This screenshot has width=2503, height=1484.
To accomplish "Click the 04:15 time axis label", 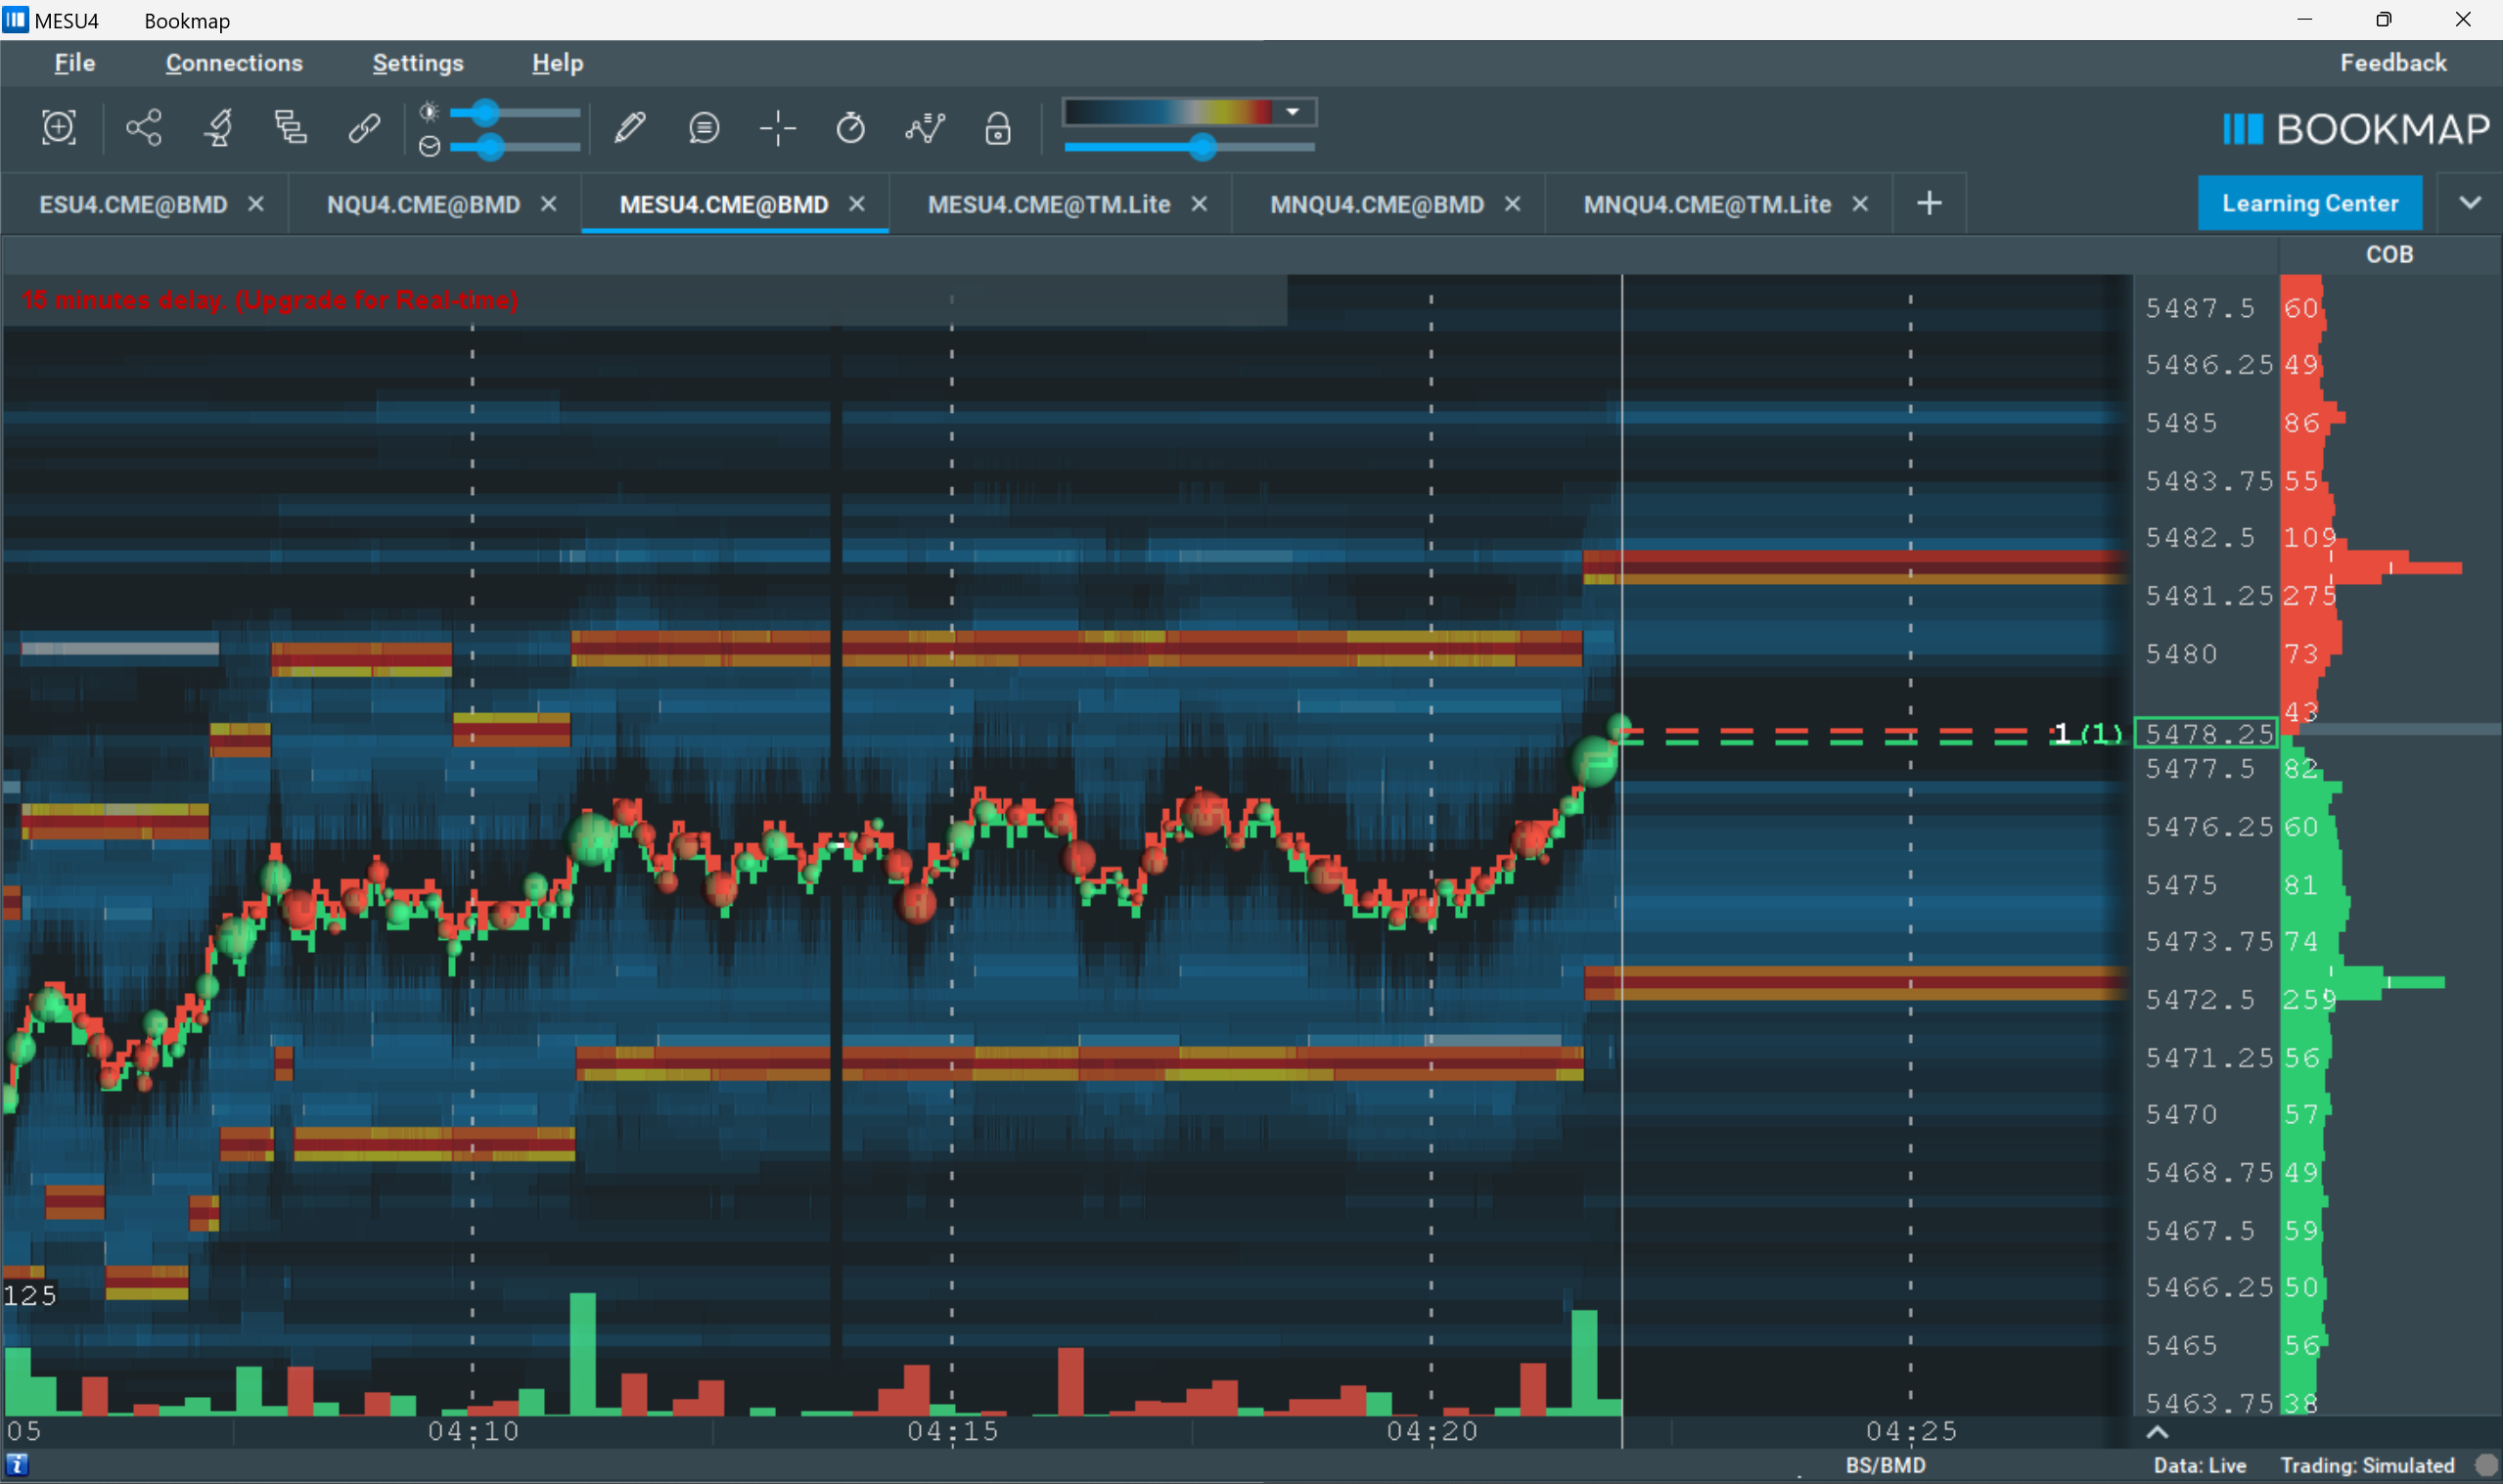I will pyautogui.click(x=953, y=1431).
